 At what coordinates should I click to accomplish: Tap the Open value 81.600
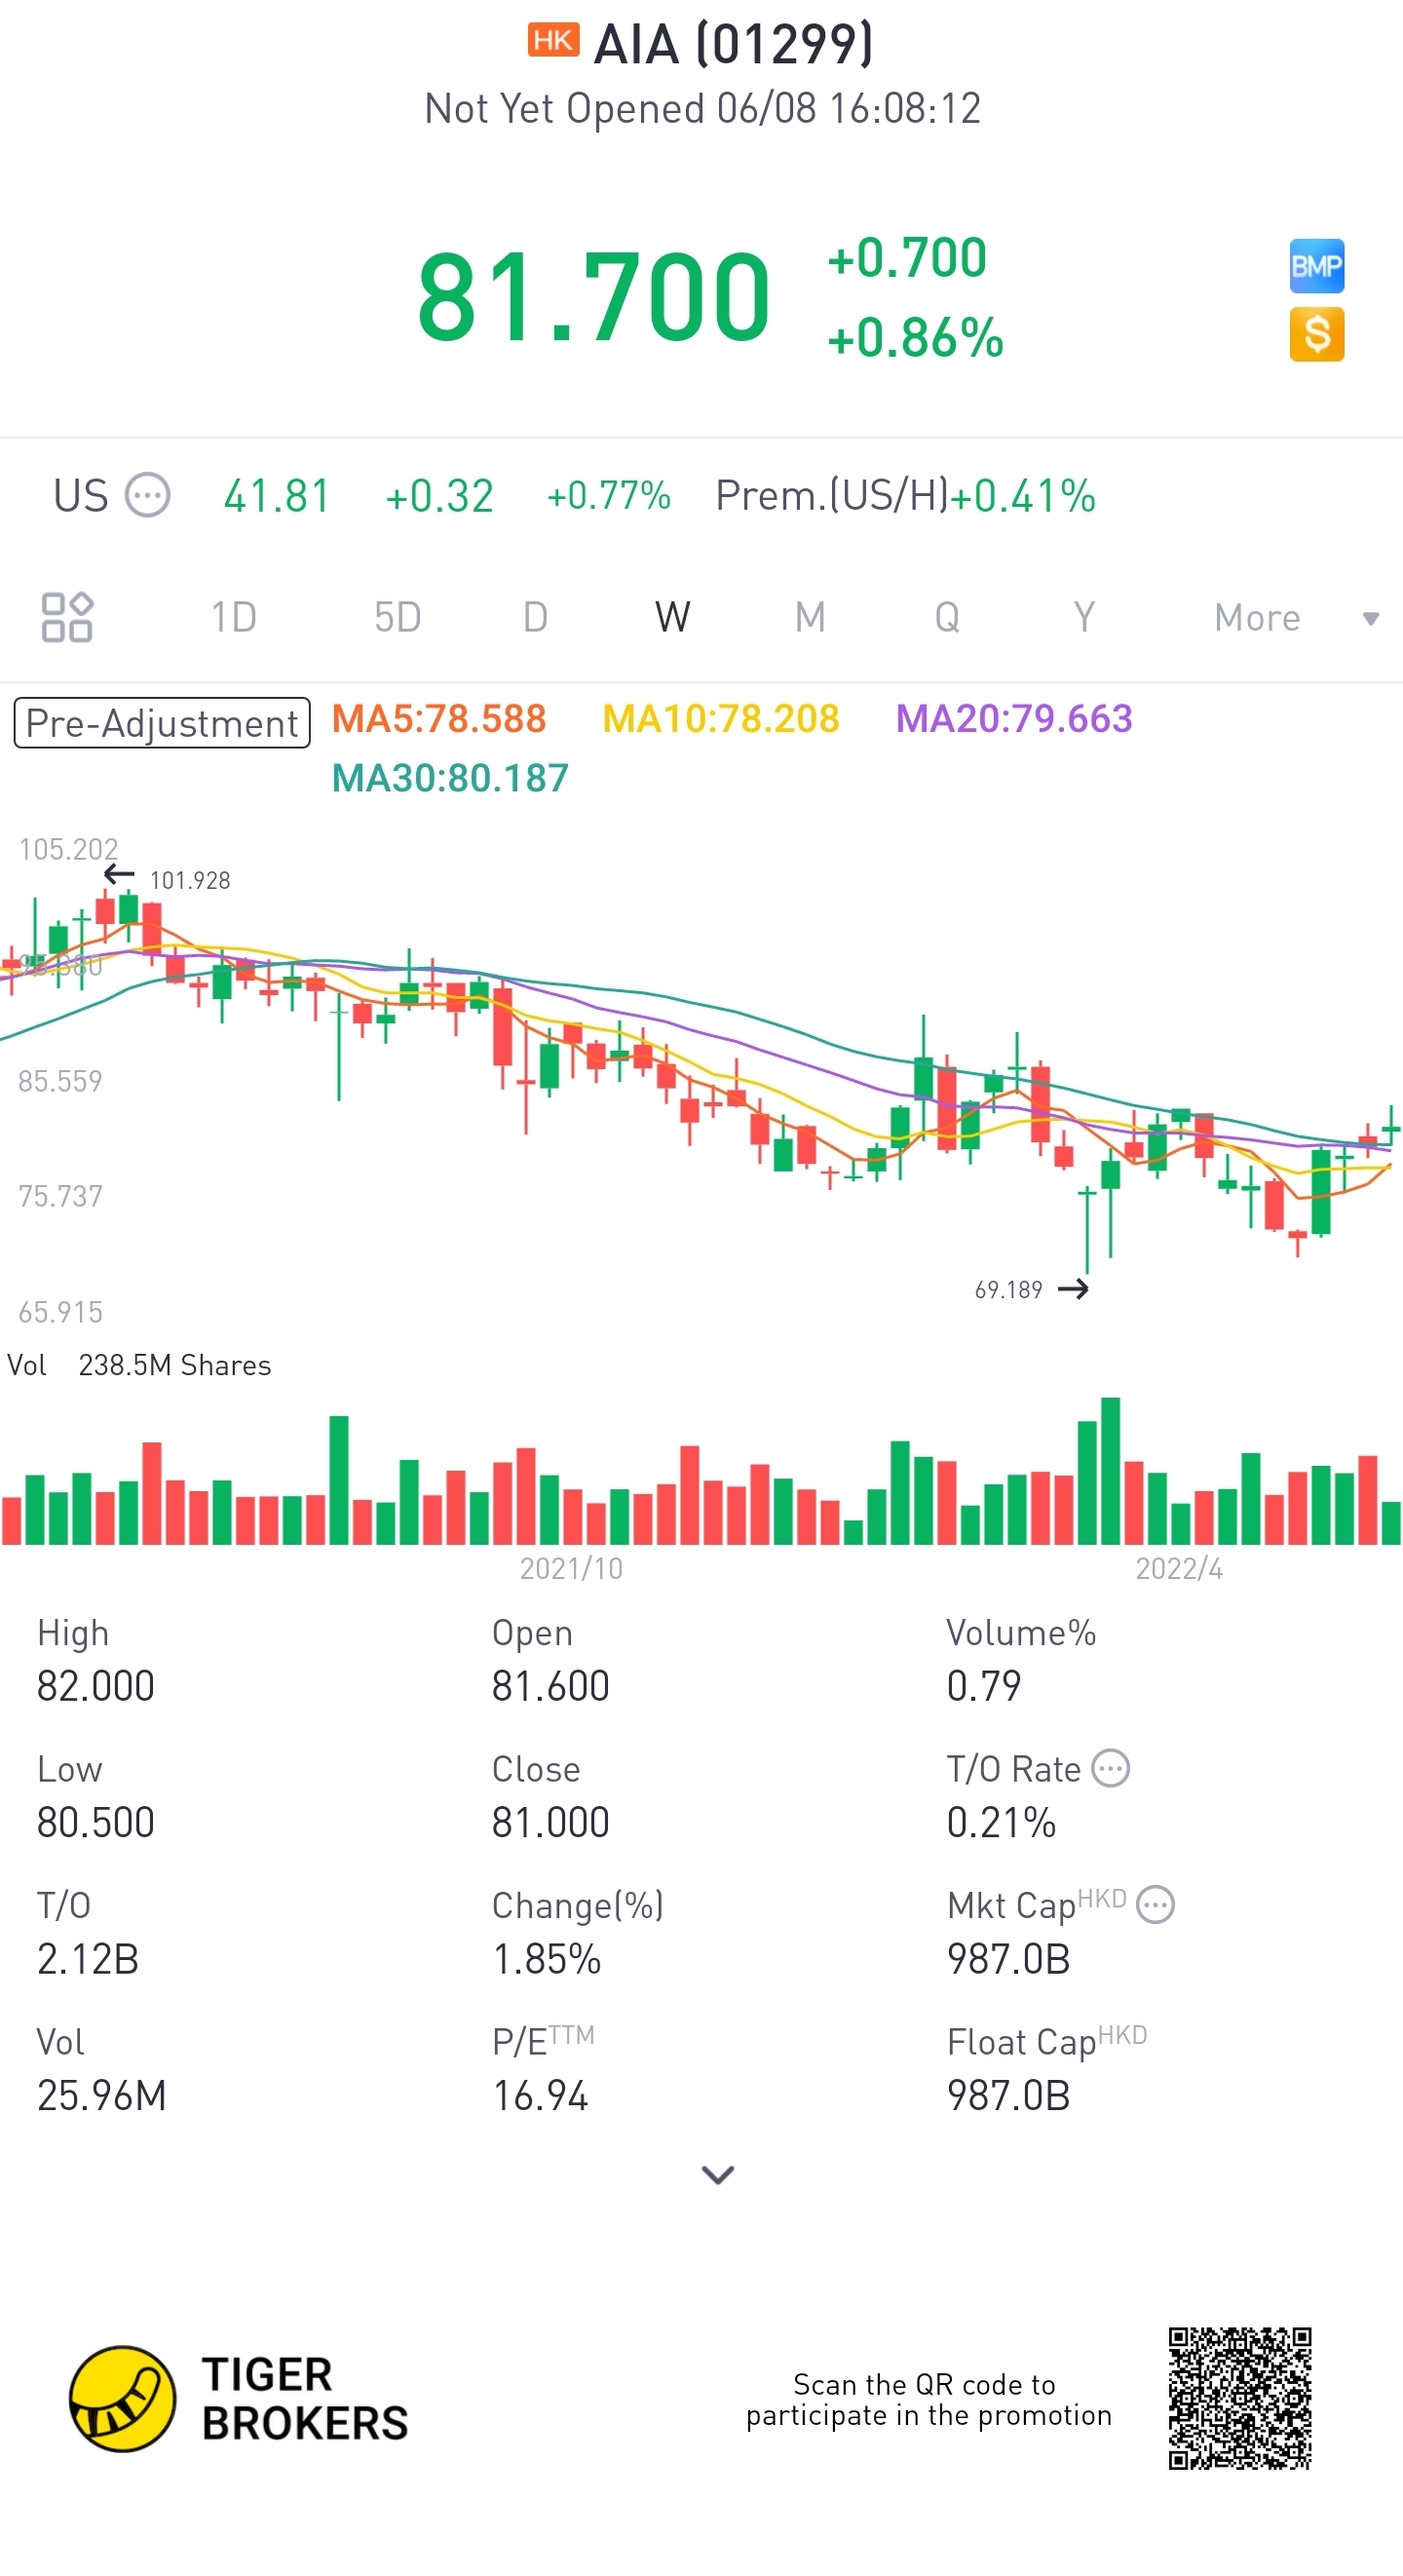551,1686
